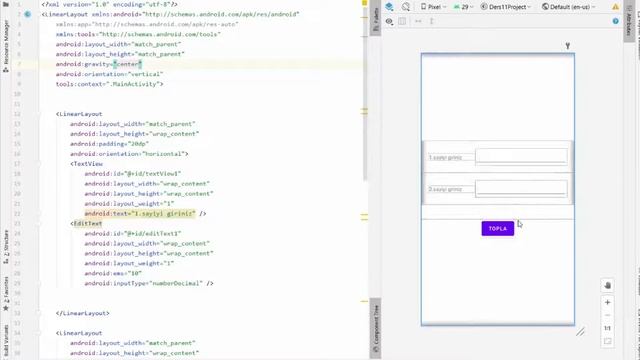Click the preview resize handle icon
Viewport: 640px width, 360px height.
pyautogui.click(x=580, y=332)
